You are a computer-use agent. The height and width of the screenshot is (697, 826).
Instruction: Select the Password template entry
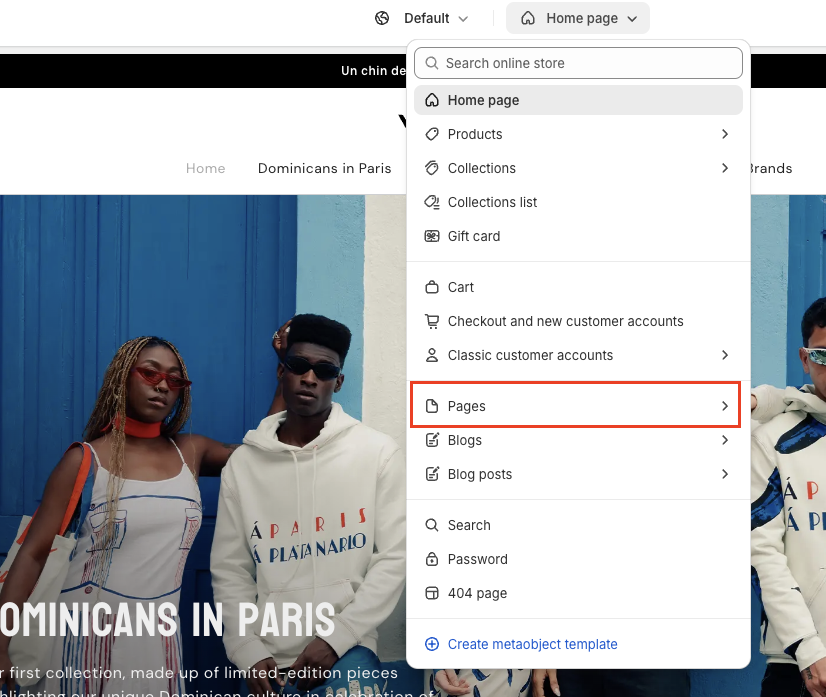tap(578, 559)
